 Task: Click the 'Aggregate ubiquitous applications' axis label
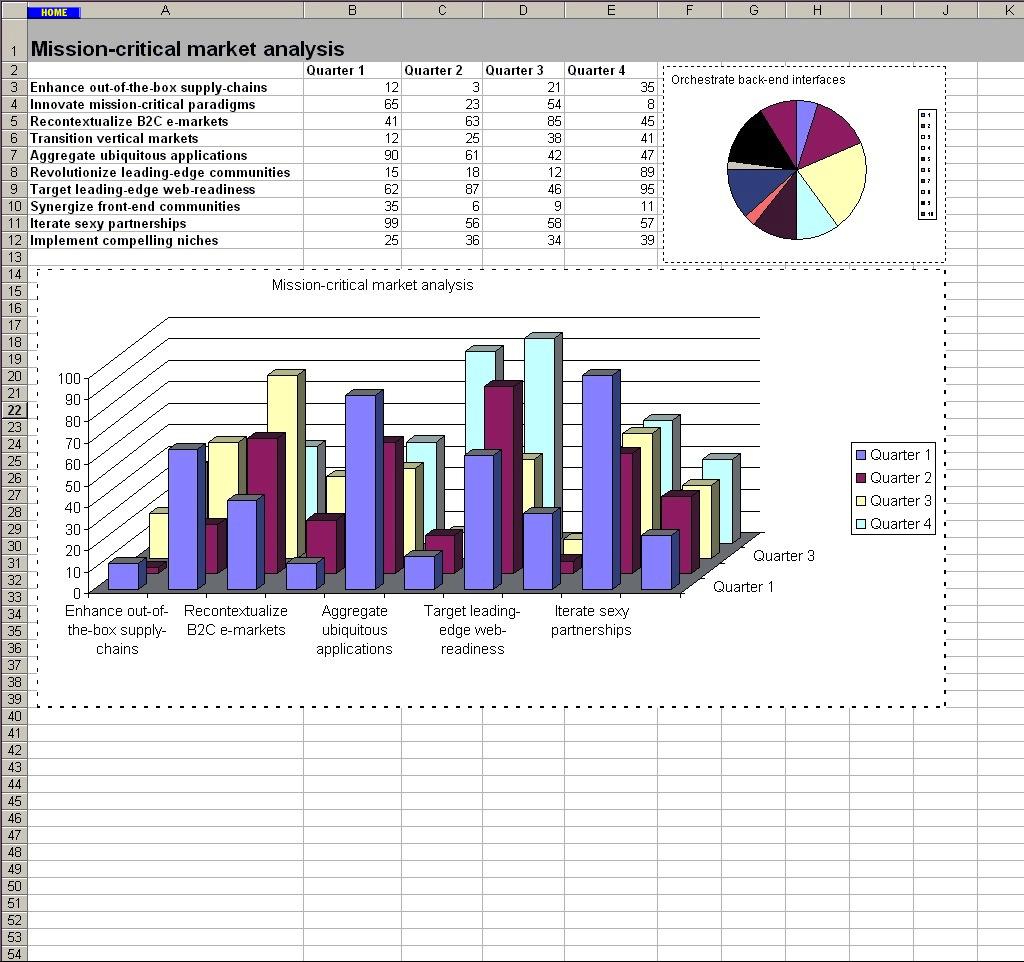tap(354, 630)
